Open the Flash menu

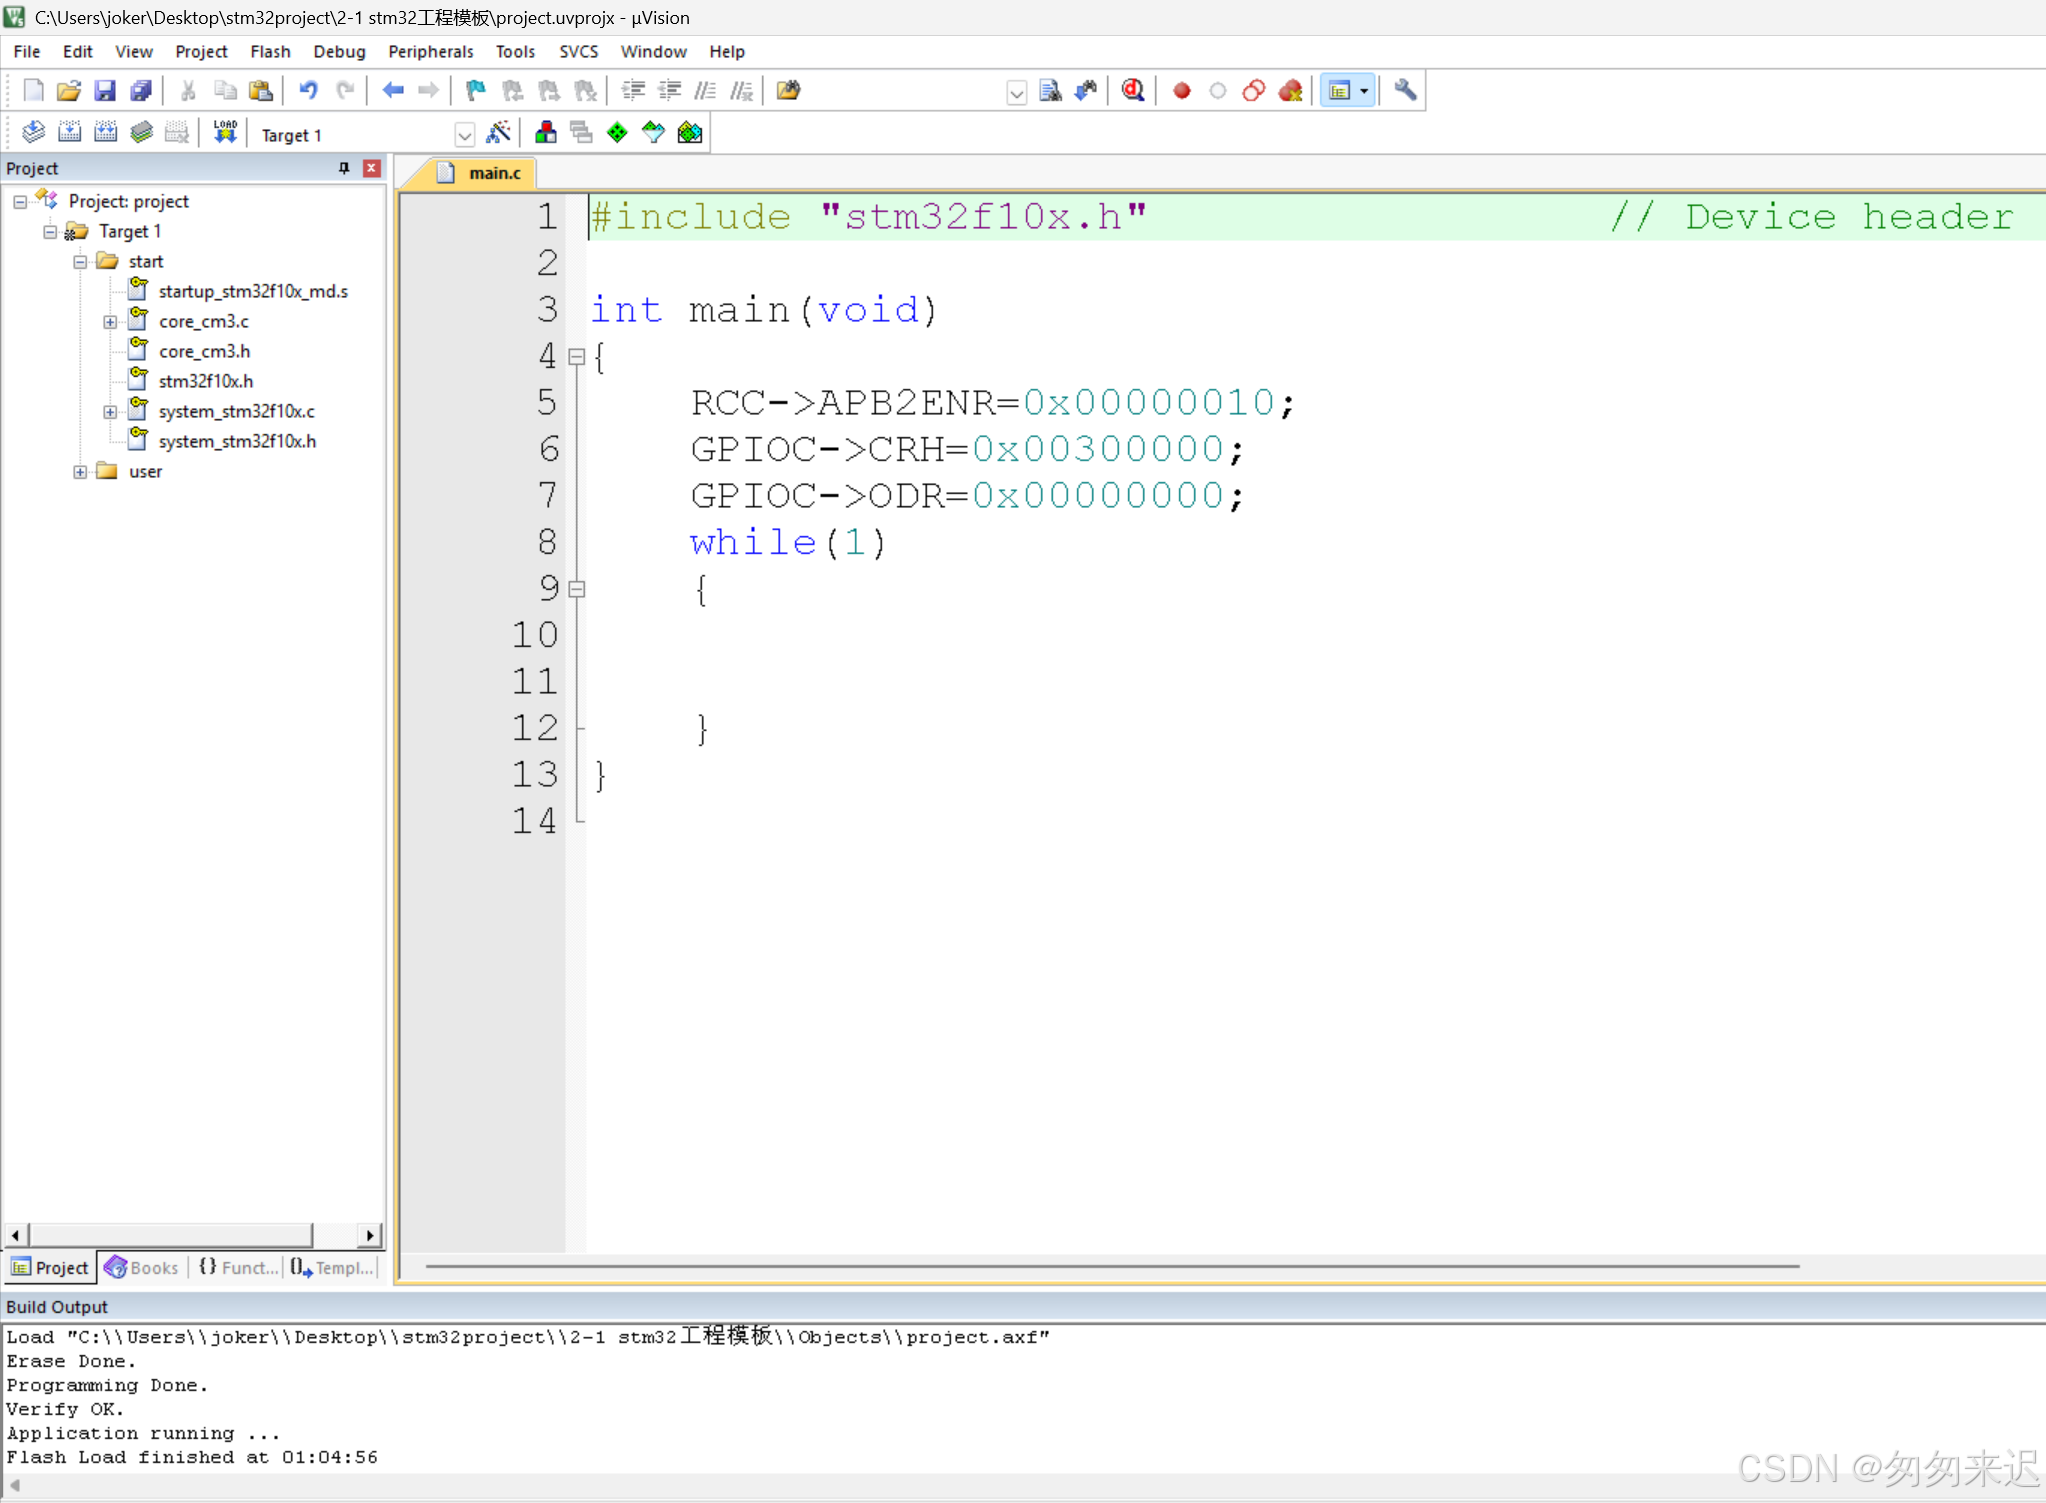(270, 51)
